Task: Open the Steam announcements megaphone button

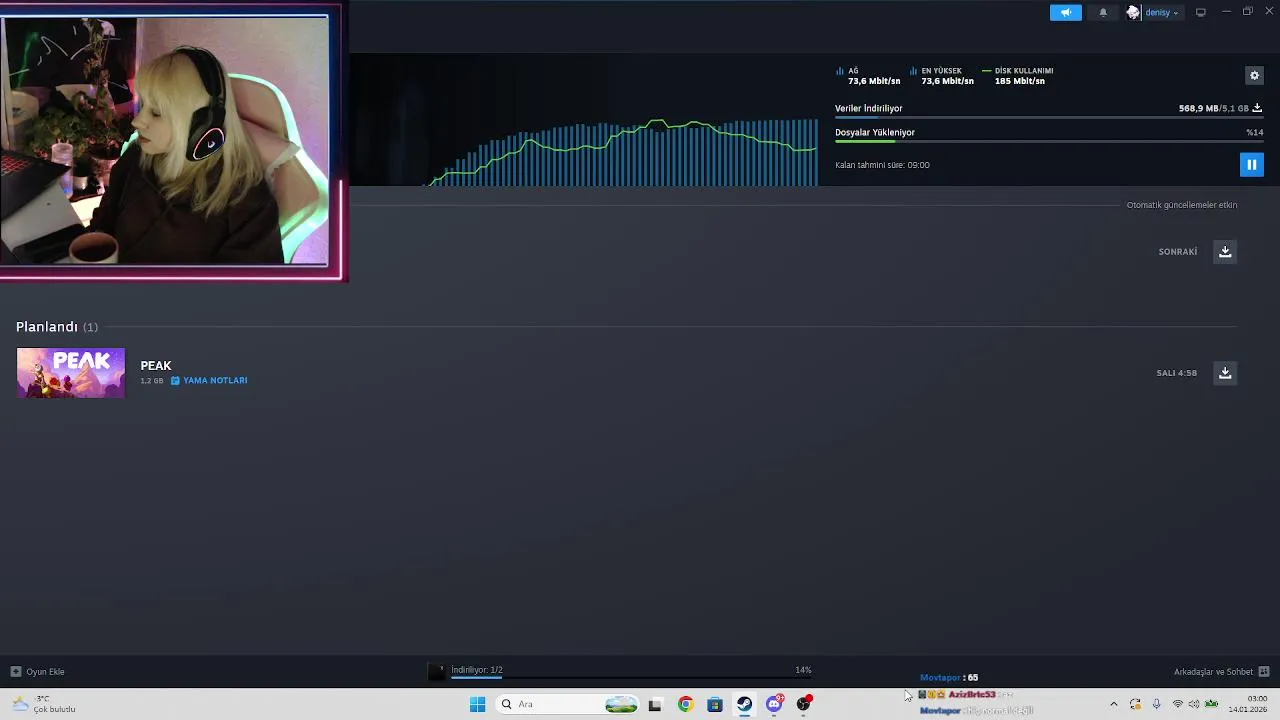Action: pos(1065,12)
